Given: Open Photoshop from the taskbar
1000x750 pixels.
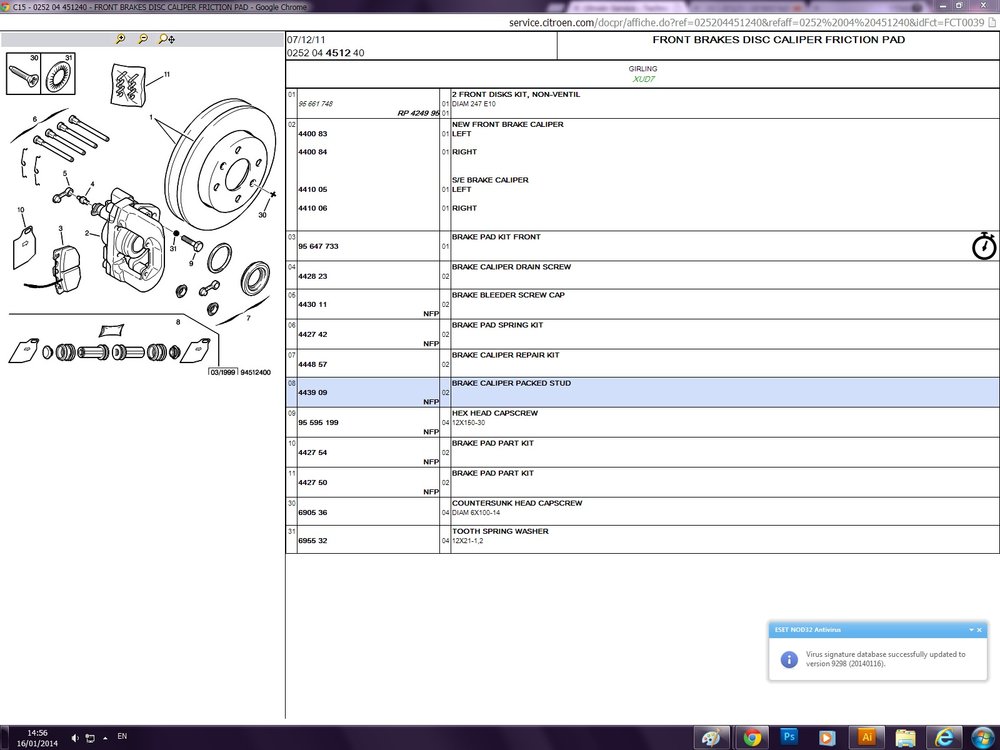Looking at the screenshot, I should 789,737.
